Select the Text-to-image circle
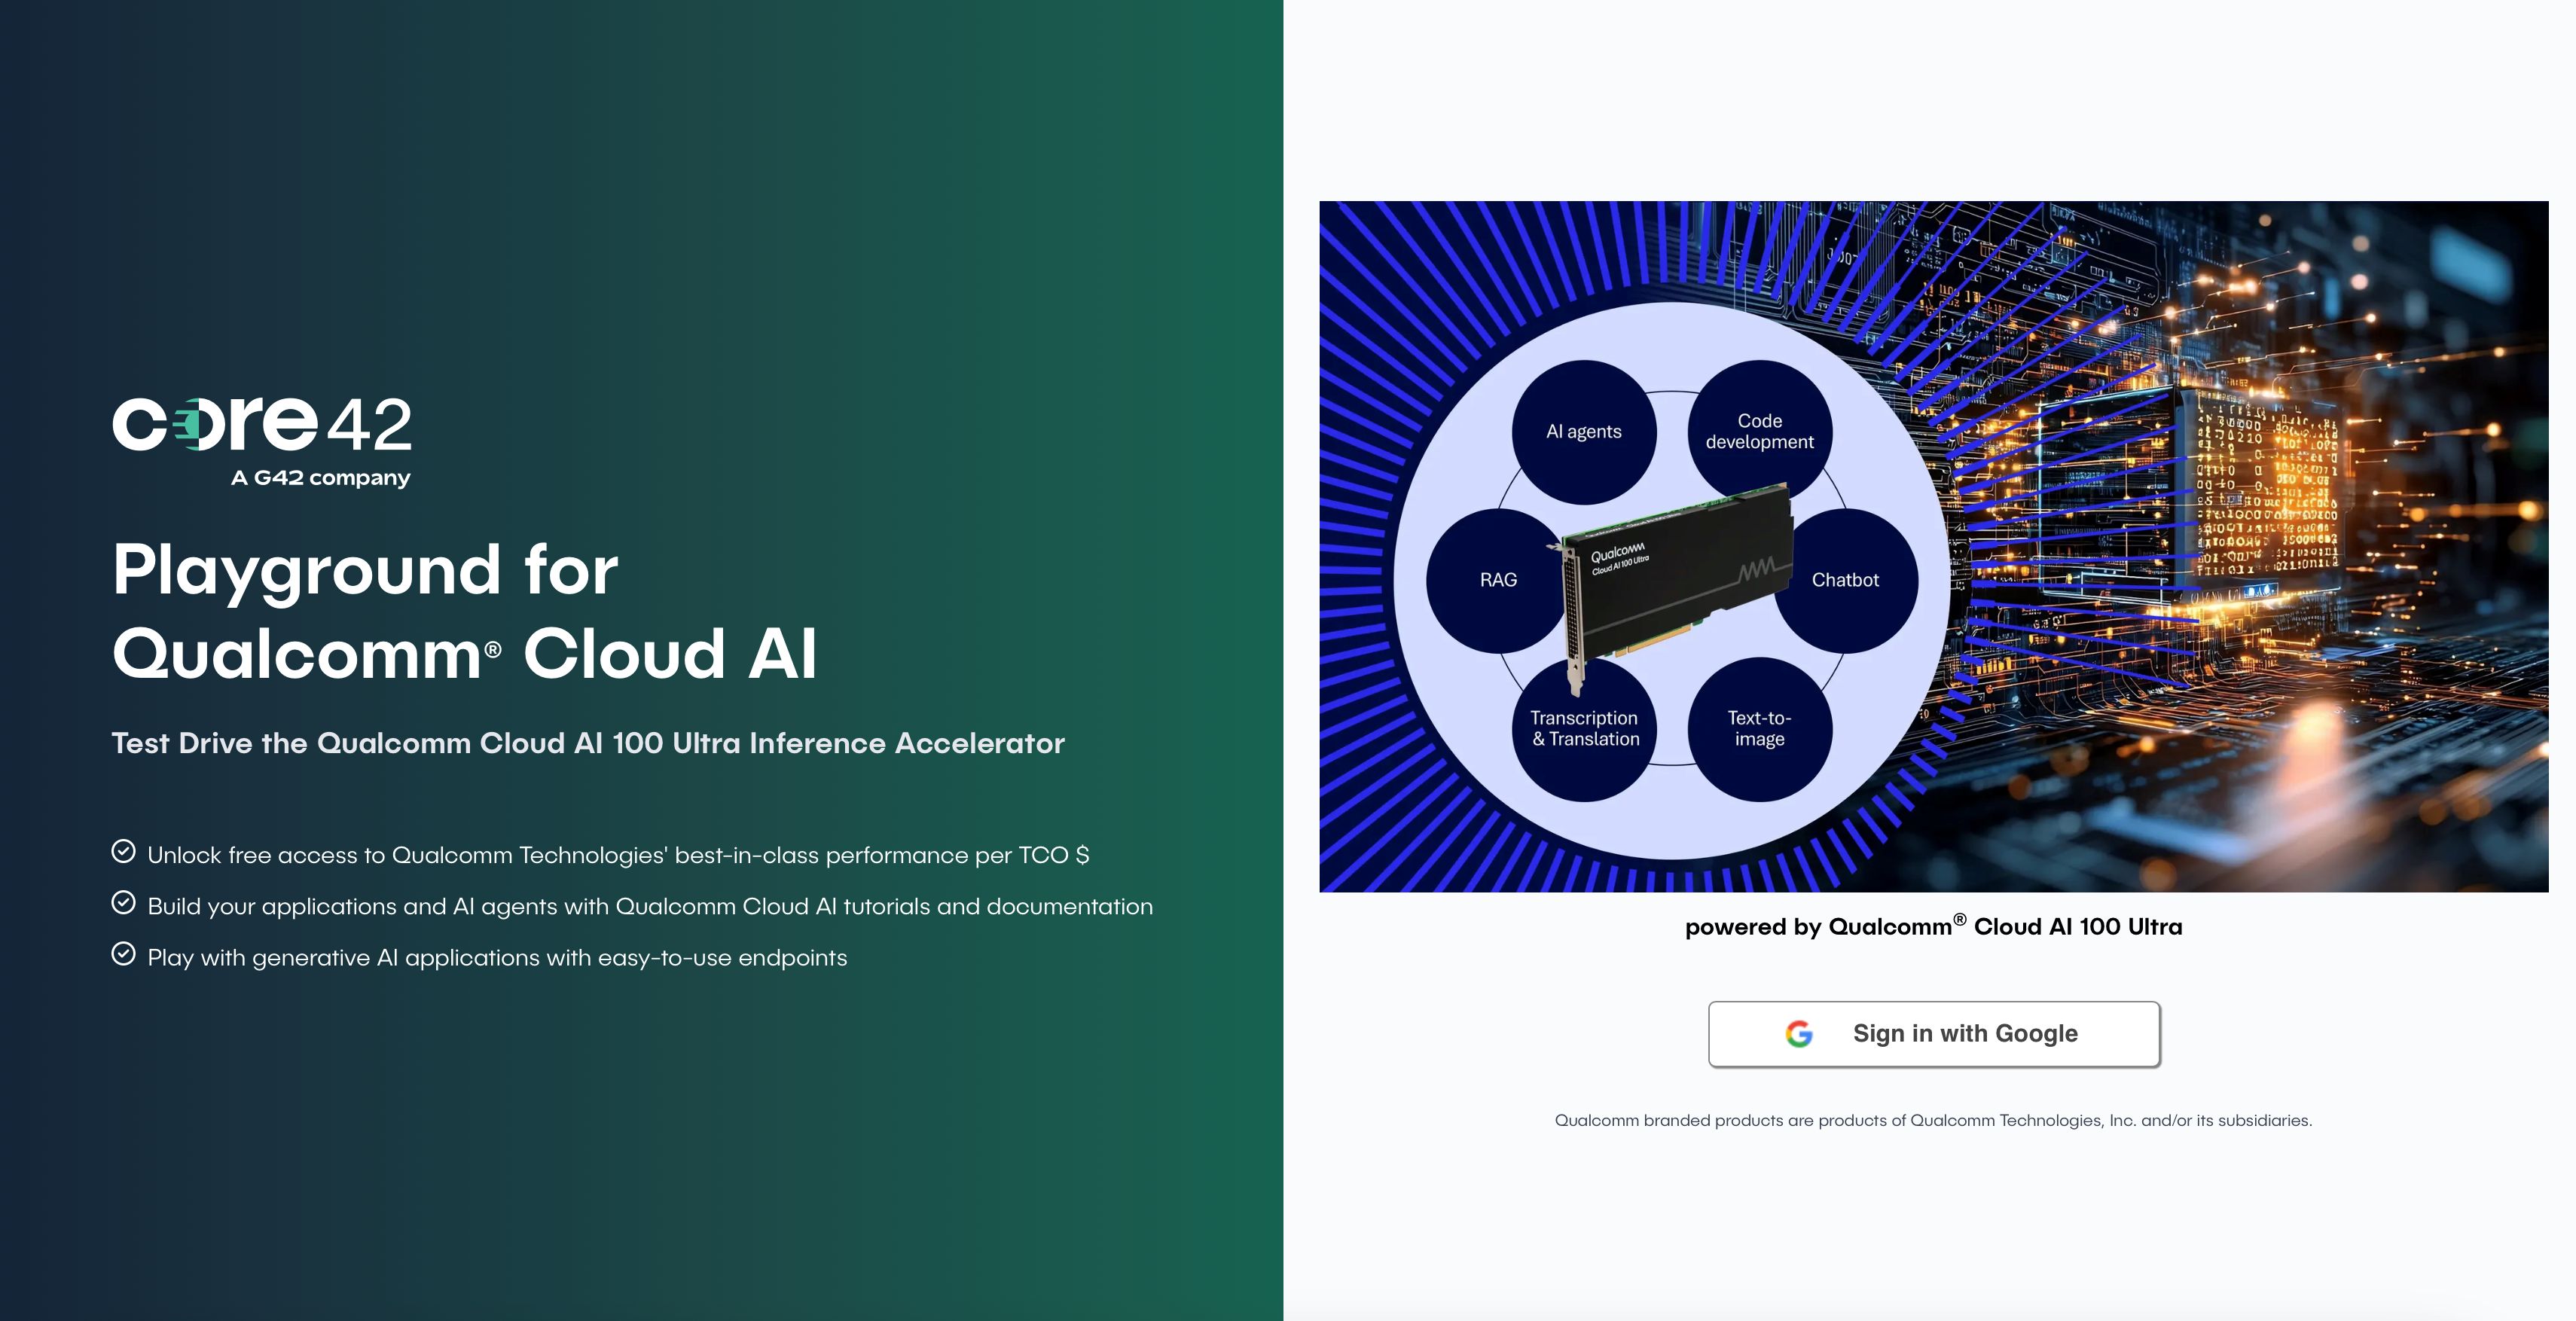This screenshot has height=1321, width=2576. 1760,729
